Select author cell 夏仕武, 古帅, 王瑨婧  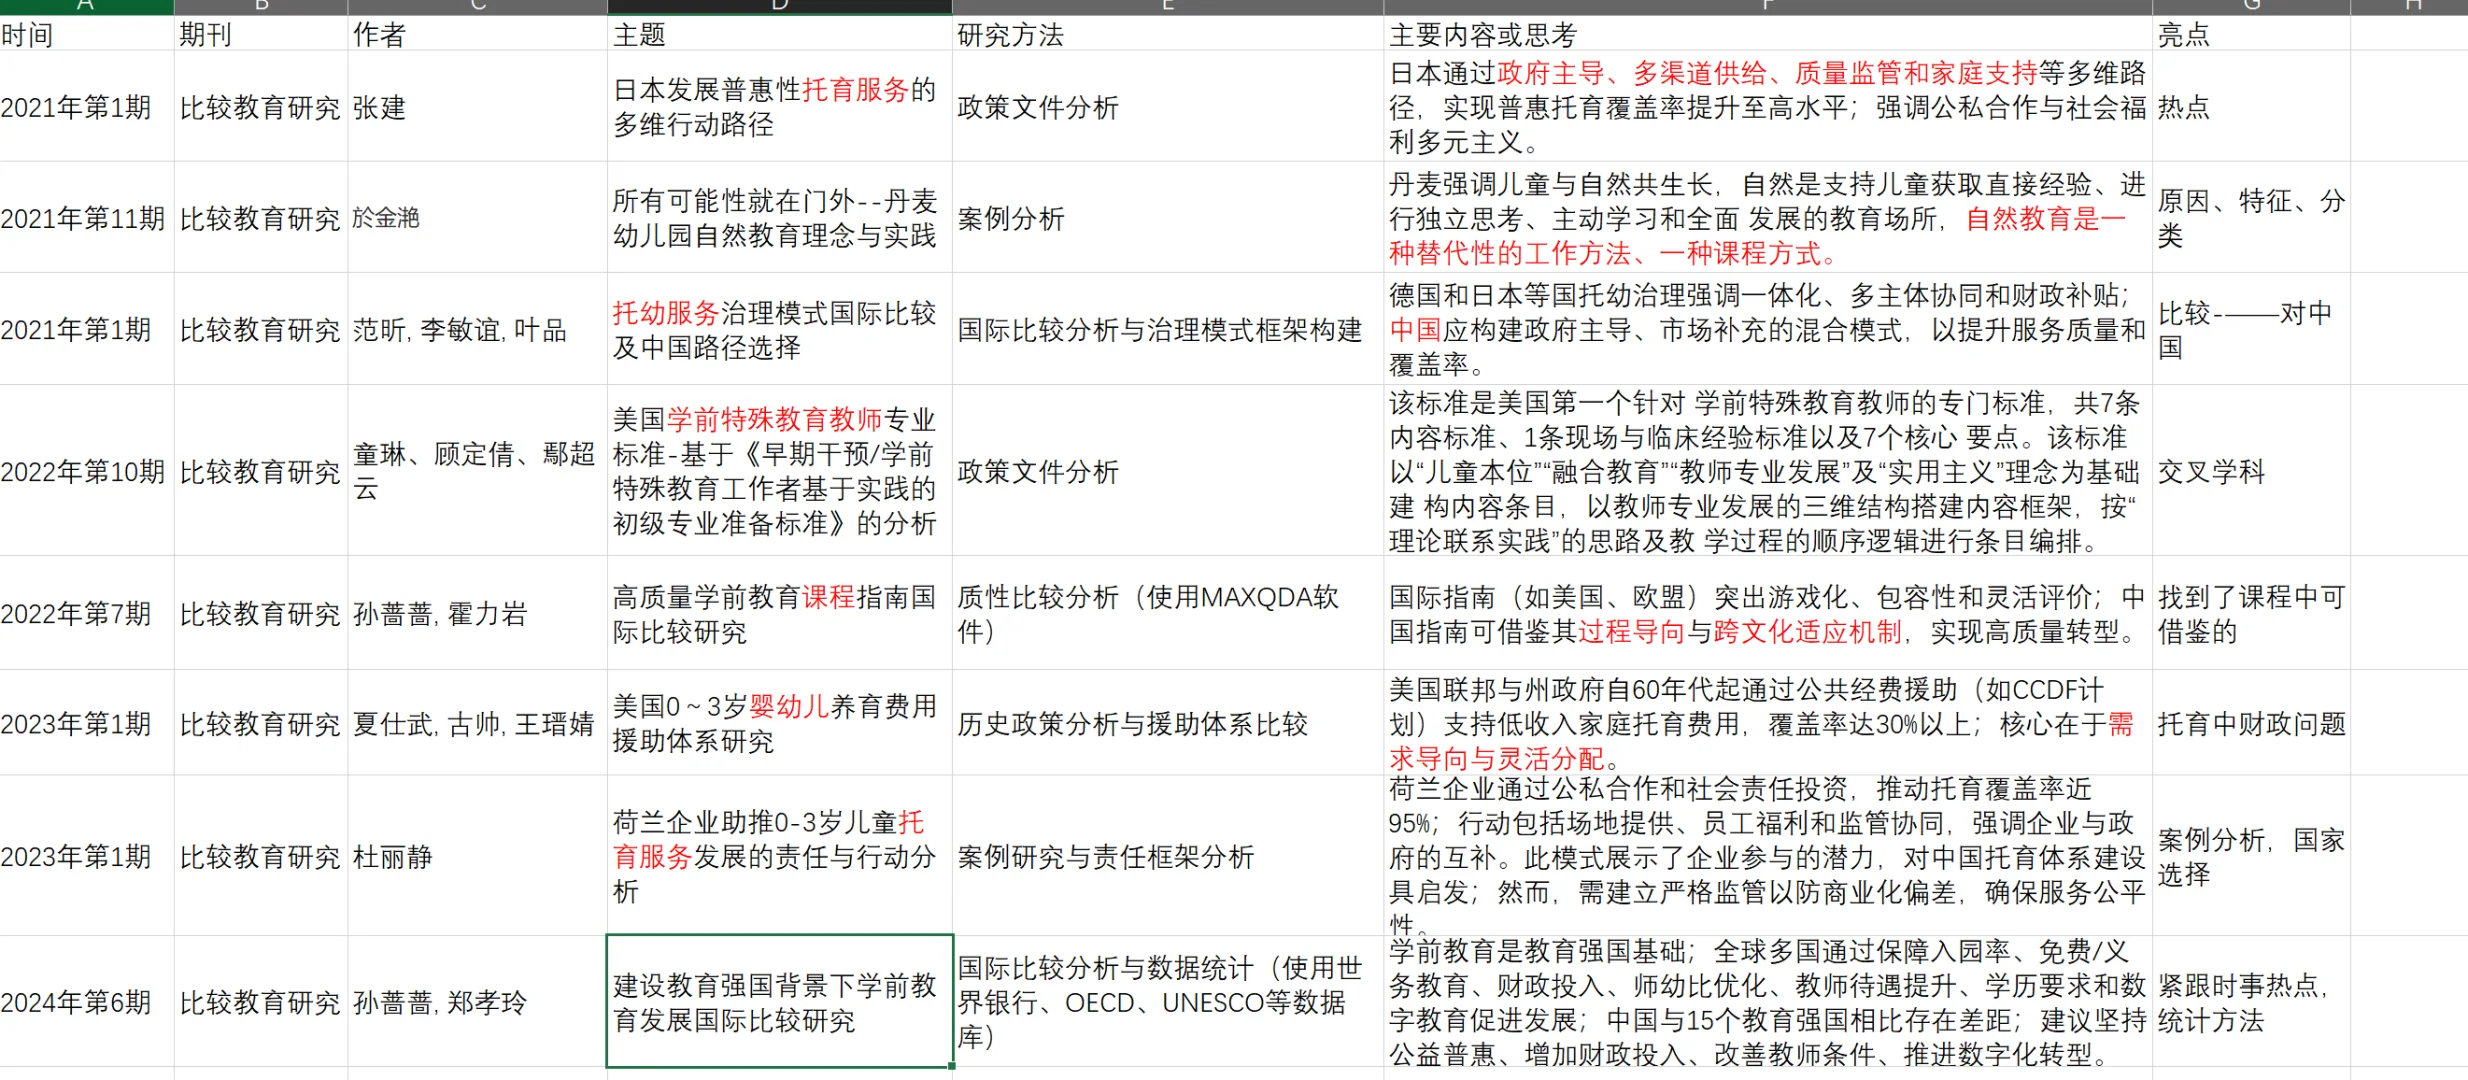(477, 723)
